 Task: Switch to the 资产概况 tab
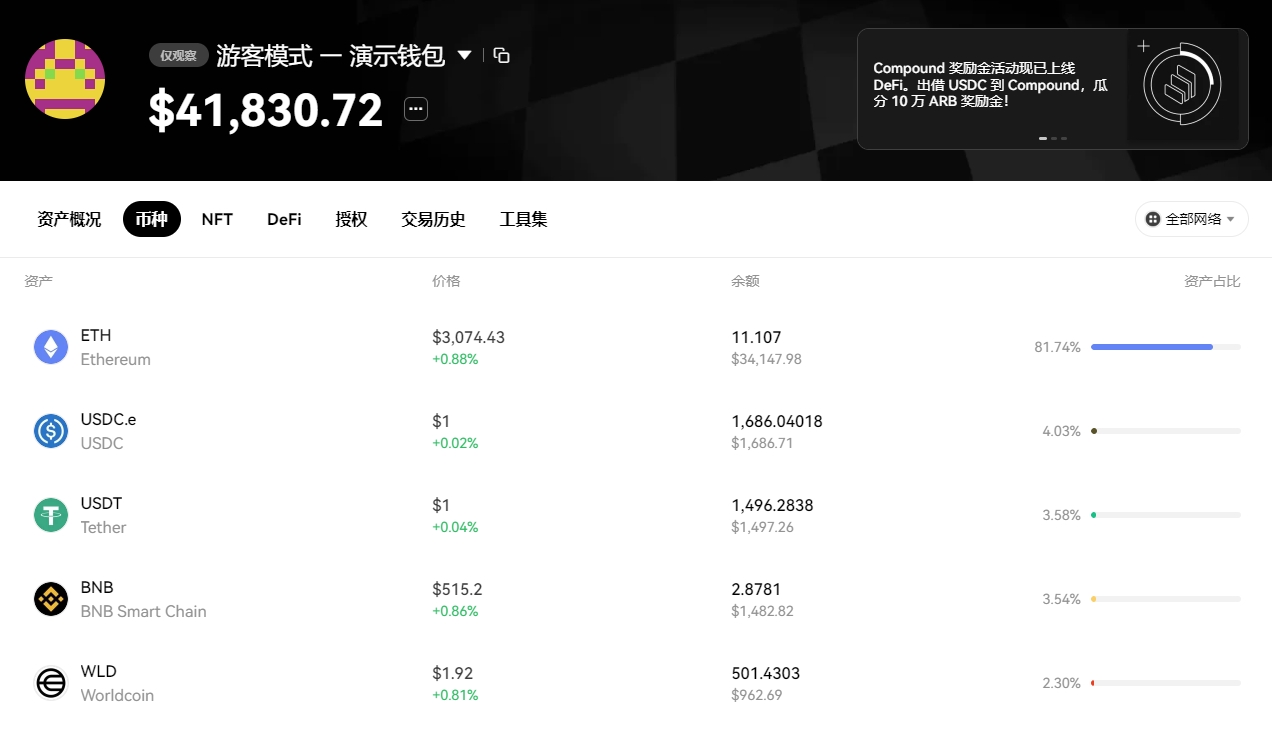pyautogui.click(x=69, y=219)
